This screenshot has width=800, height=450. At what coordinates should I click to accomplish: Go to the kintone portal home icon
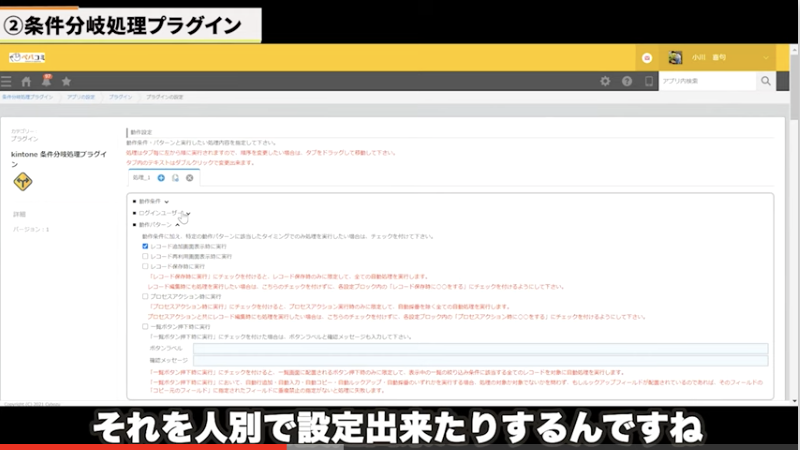coord(26,81)
